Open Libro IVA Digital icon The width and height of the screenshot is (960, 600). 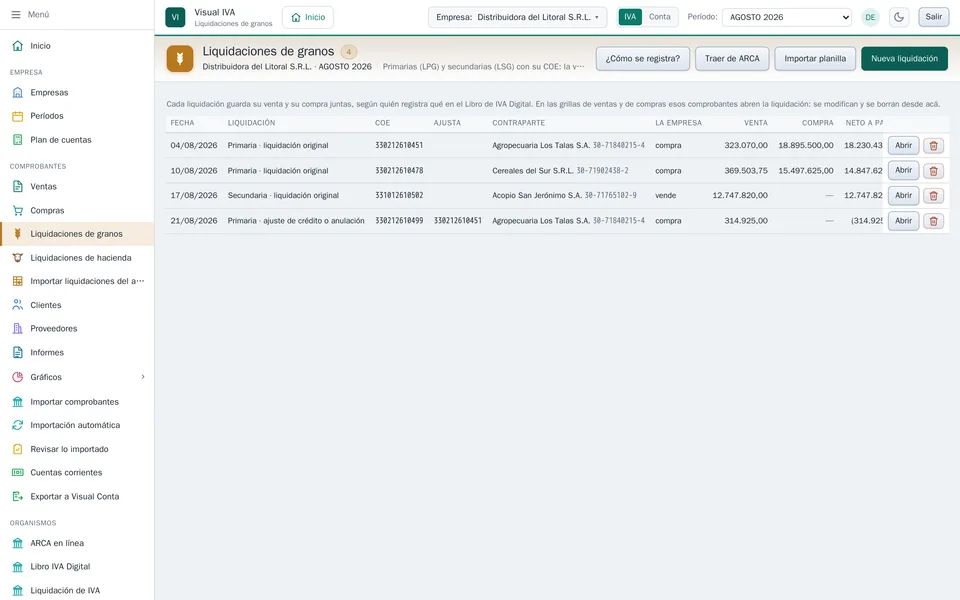pyautogui.click(x=18, y=566)
